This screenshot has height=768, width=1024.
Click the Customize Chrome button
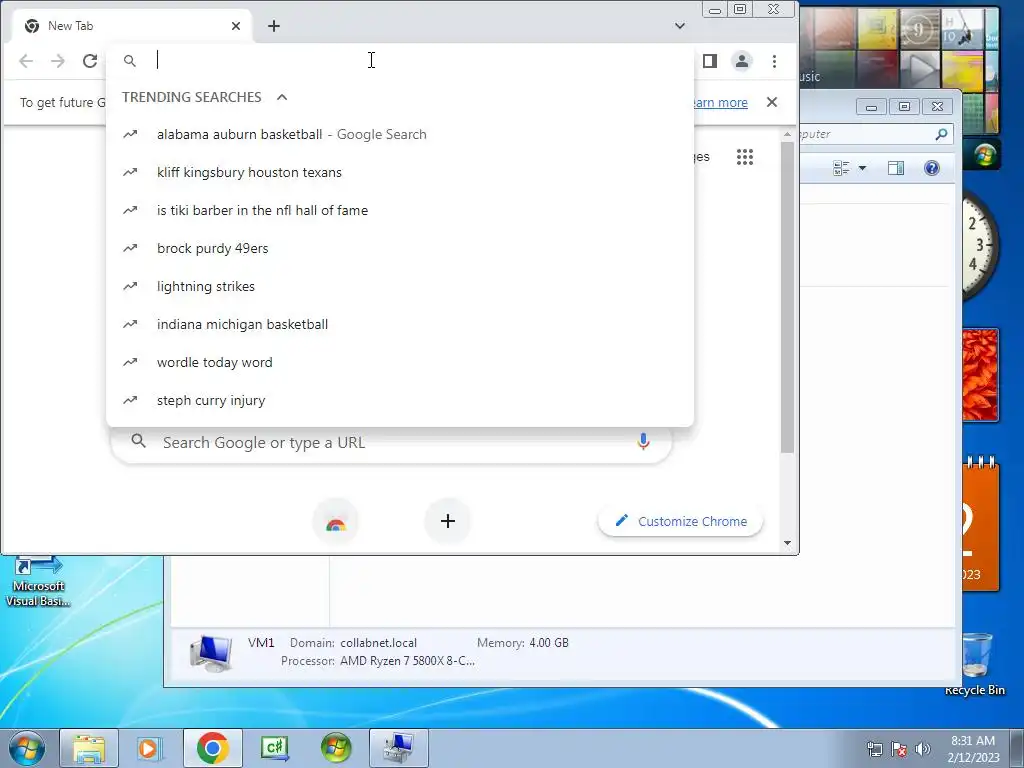(x=680, y=521)
